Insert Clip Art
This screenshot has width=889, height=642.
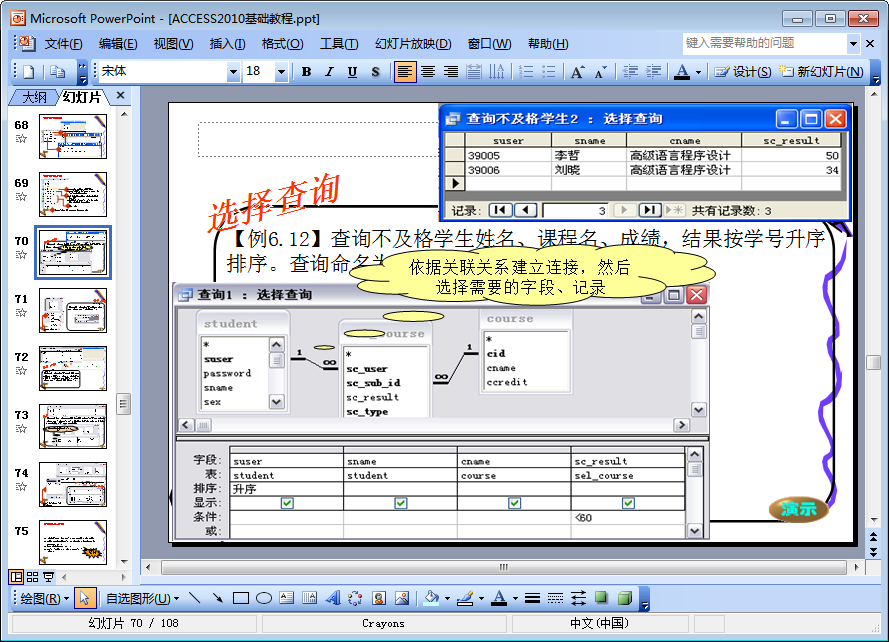tap(379, 598)
